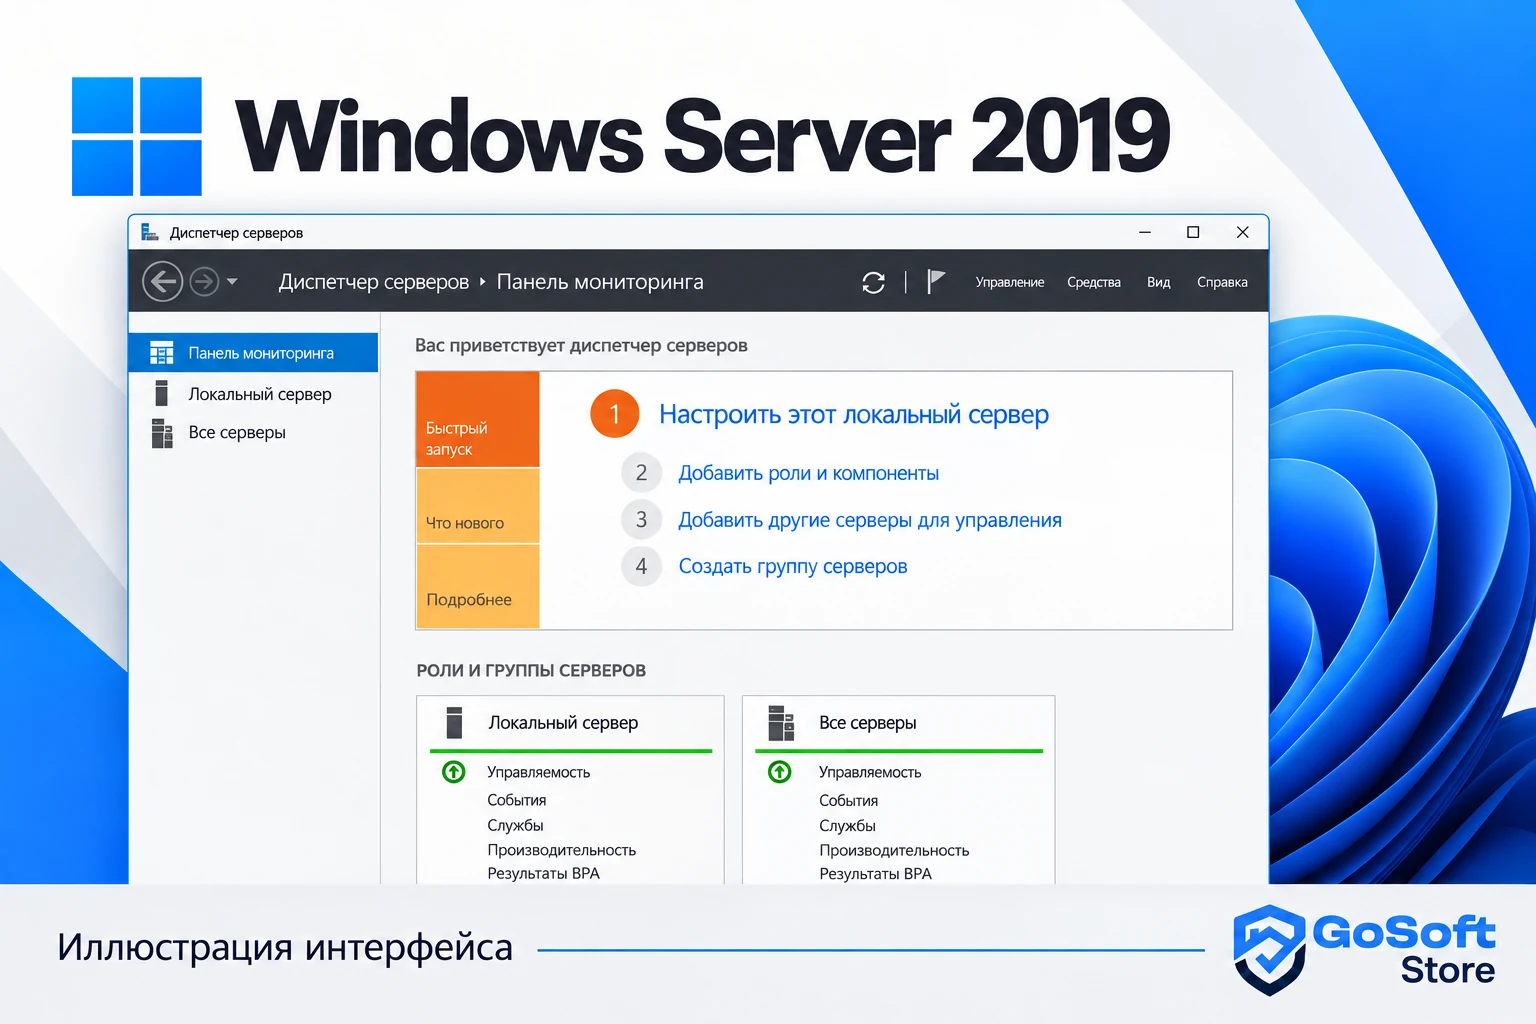The width and height of the screenshot is (1536, 1024).
Task: Open Результаты BPA in Локальный сервер tile
Action: 544,873
